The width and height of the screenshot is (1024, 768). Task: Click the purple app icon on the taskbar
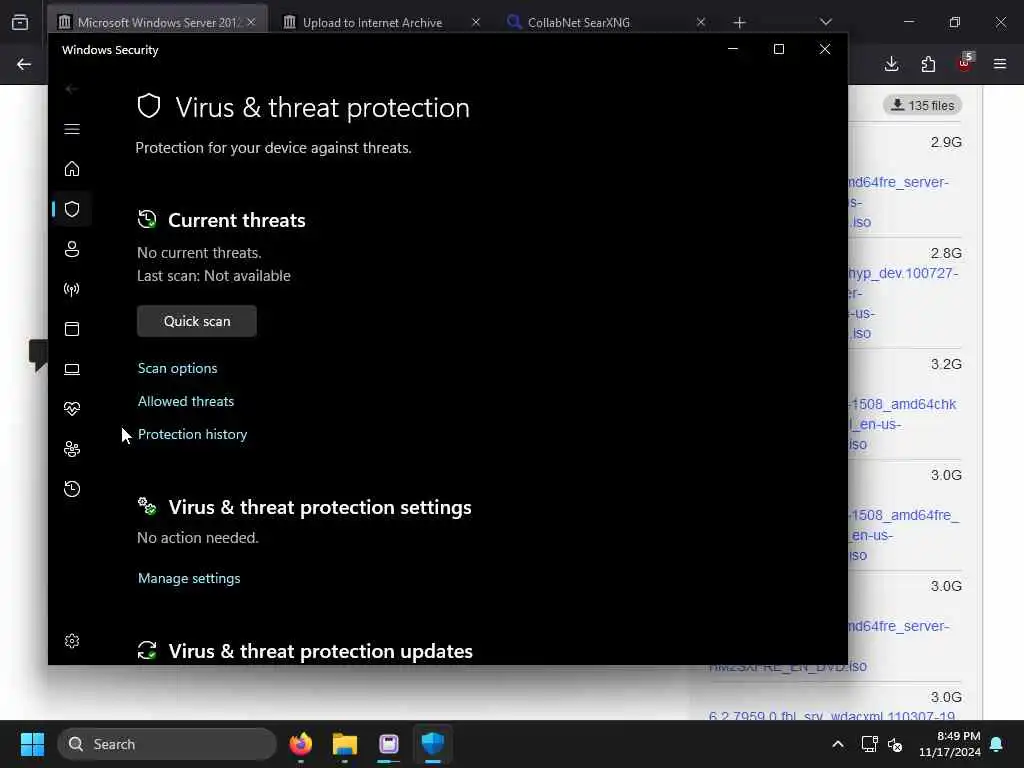point(389,744)
